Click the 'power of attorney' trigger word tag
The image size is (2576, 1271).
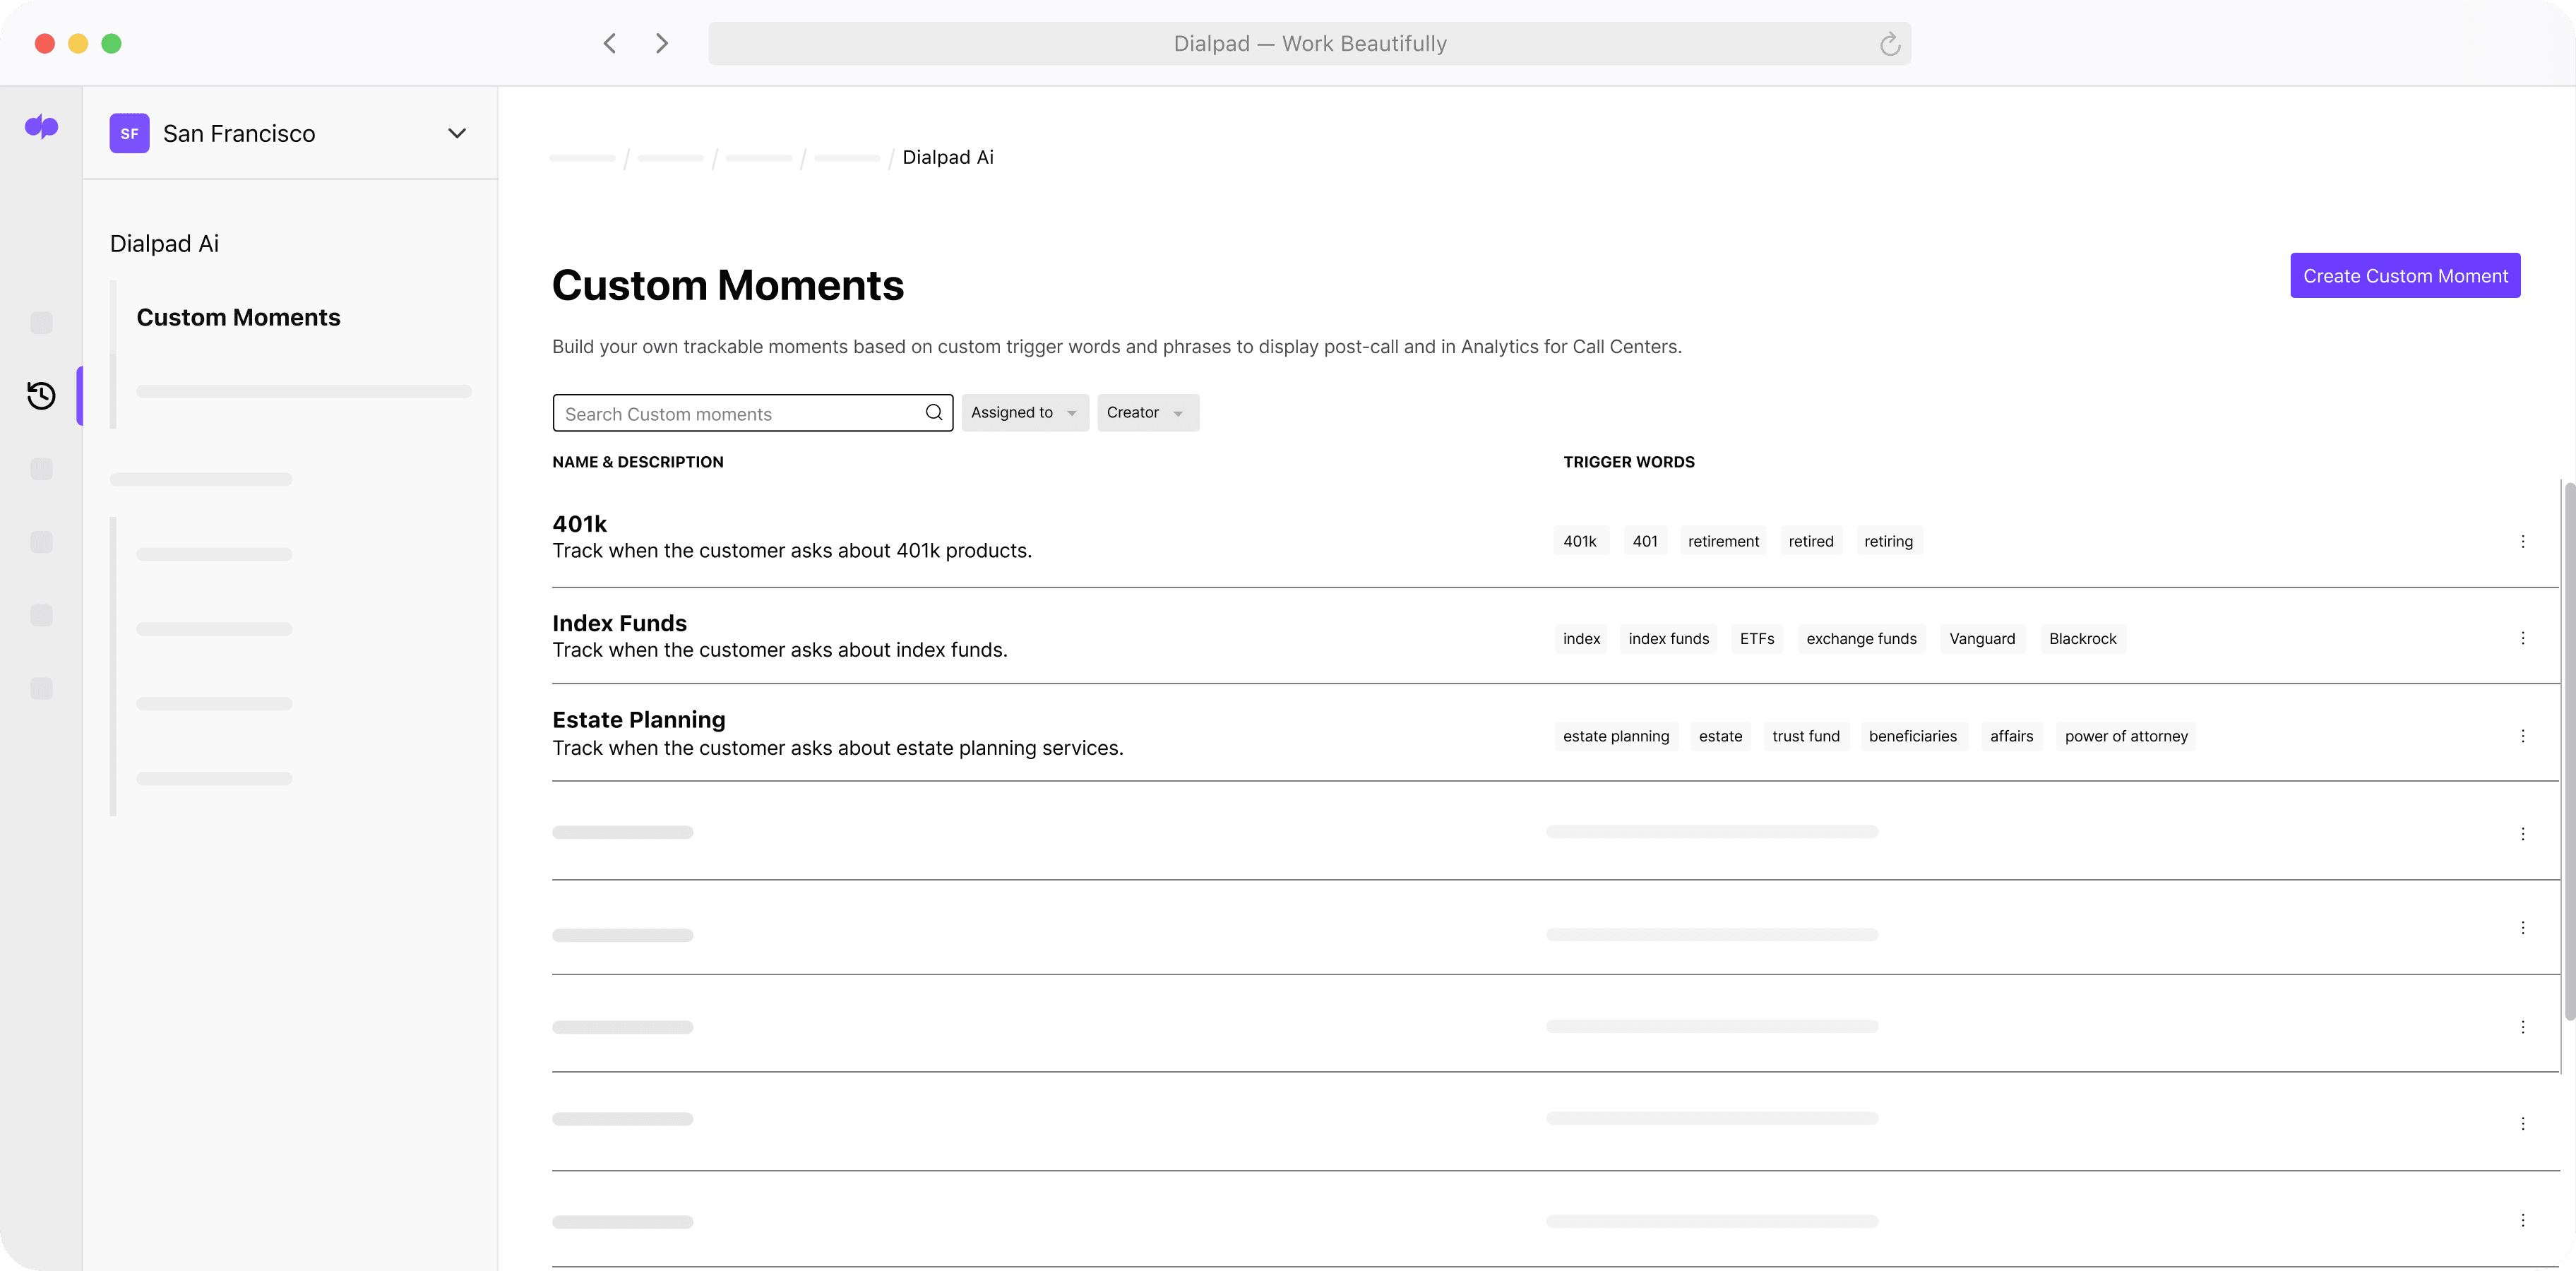(2125, 736)
